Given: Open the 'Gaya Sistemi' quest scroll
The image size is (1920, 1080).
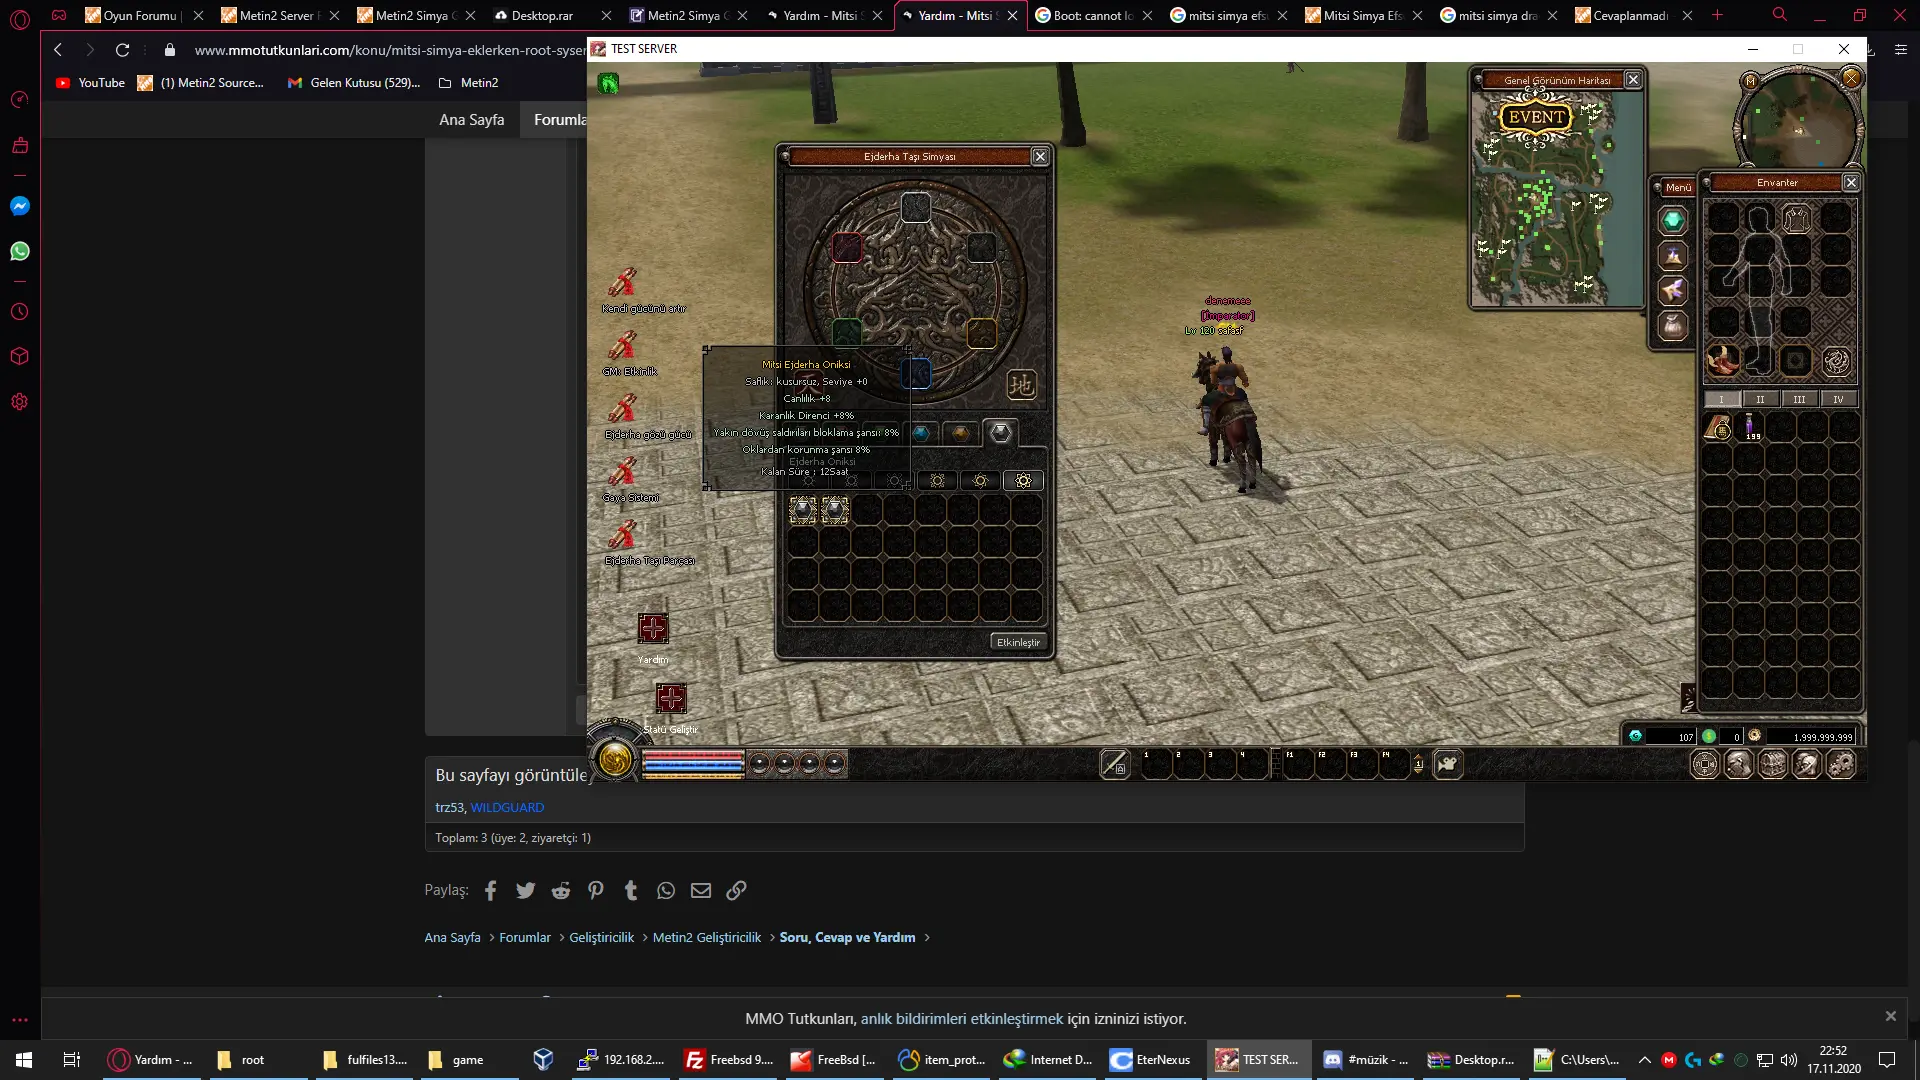Looking at the screenshot, I should [623, 472].
